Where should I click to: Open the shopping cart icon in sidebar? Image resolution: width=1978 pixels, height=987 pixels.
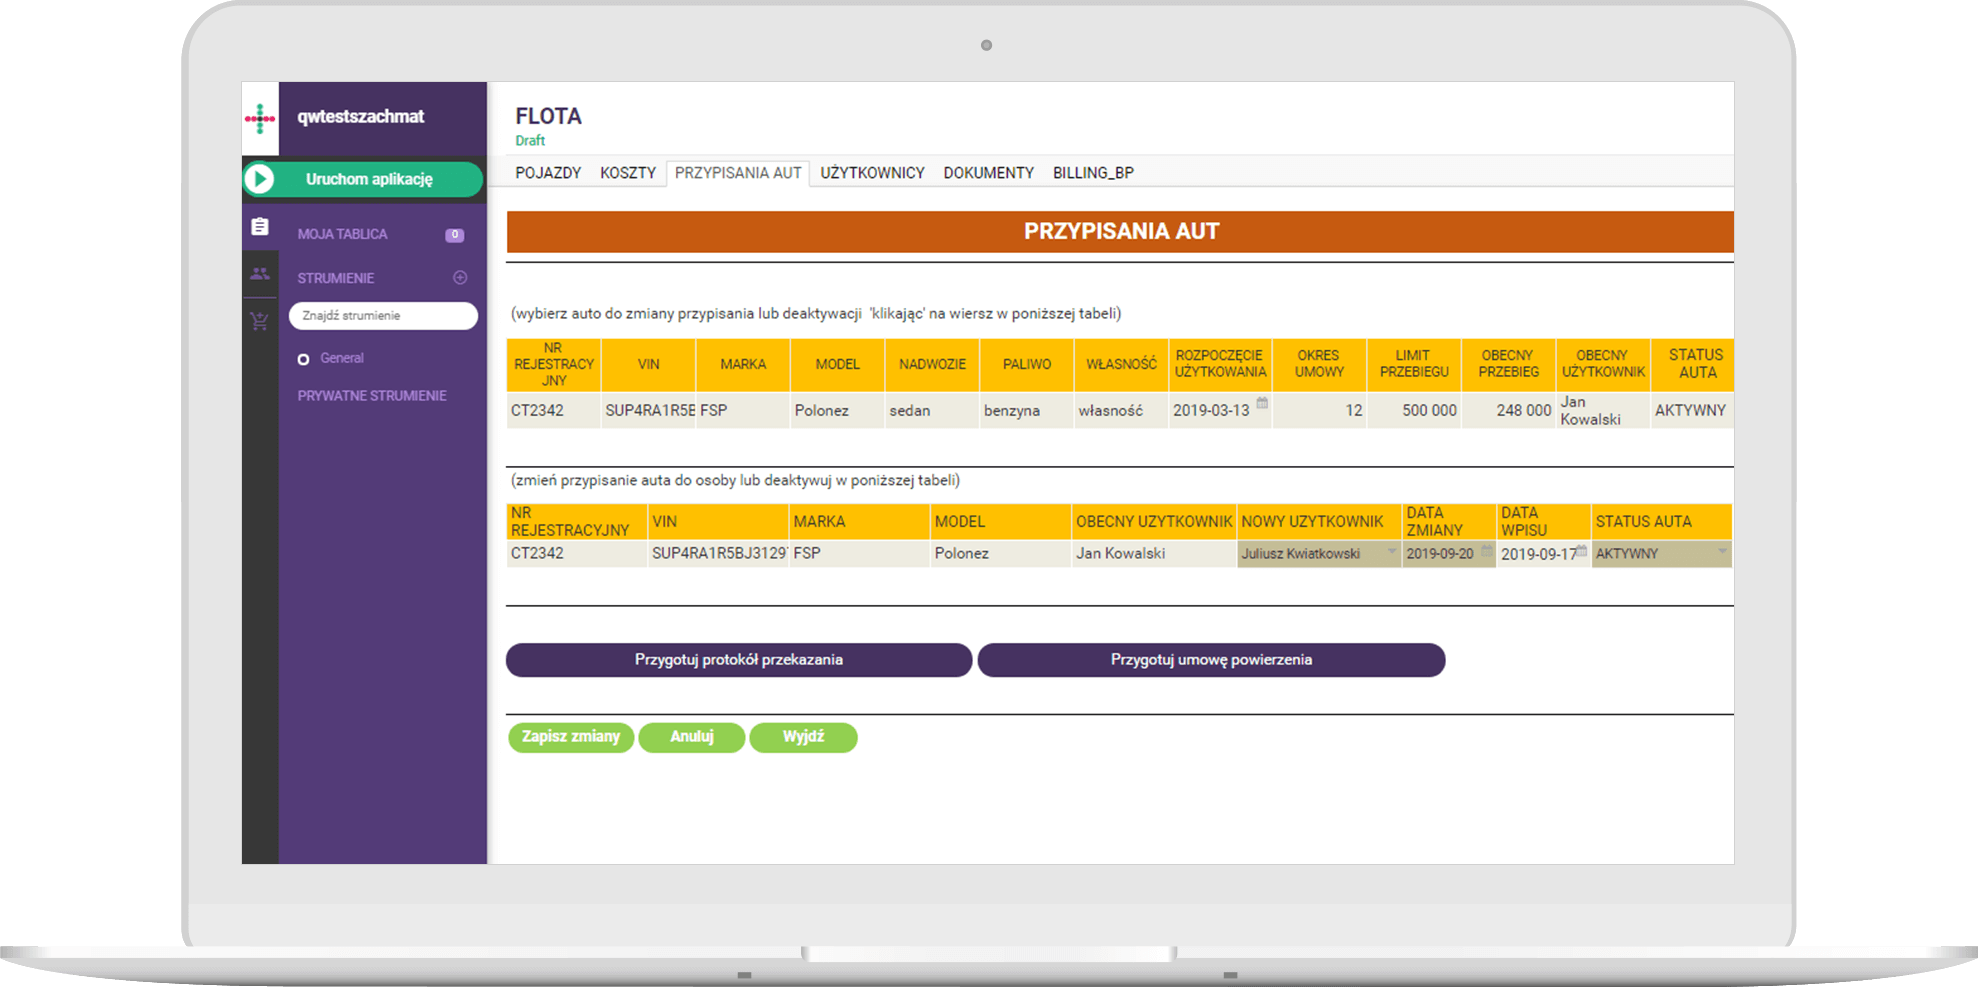click(x=260, y=321)
